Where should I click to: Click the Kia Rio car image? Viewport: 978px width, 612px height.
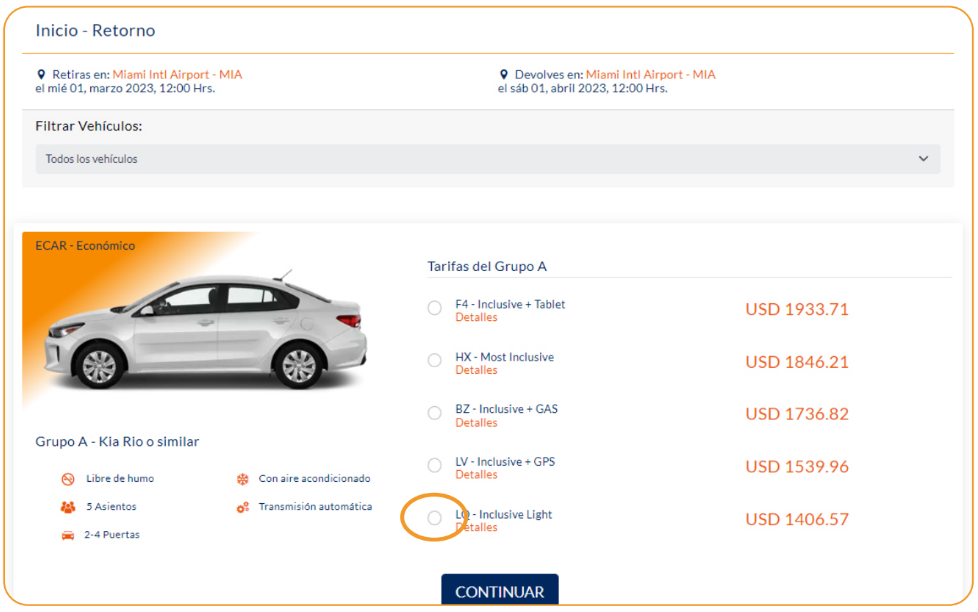tap(205, 330)
